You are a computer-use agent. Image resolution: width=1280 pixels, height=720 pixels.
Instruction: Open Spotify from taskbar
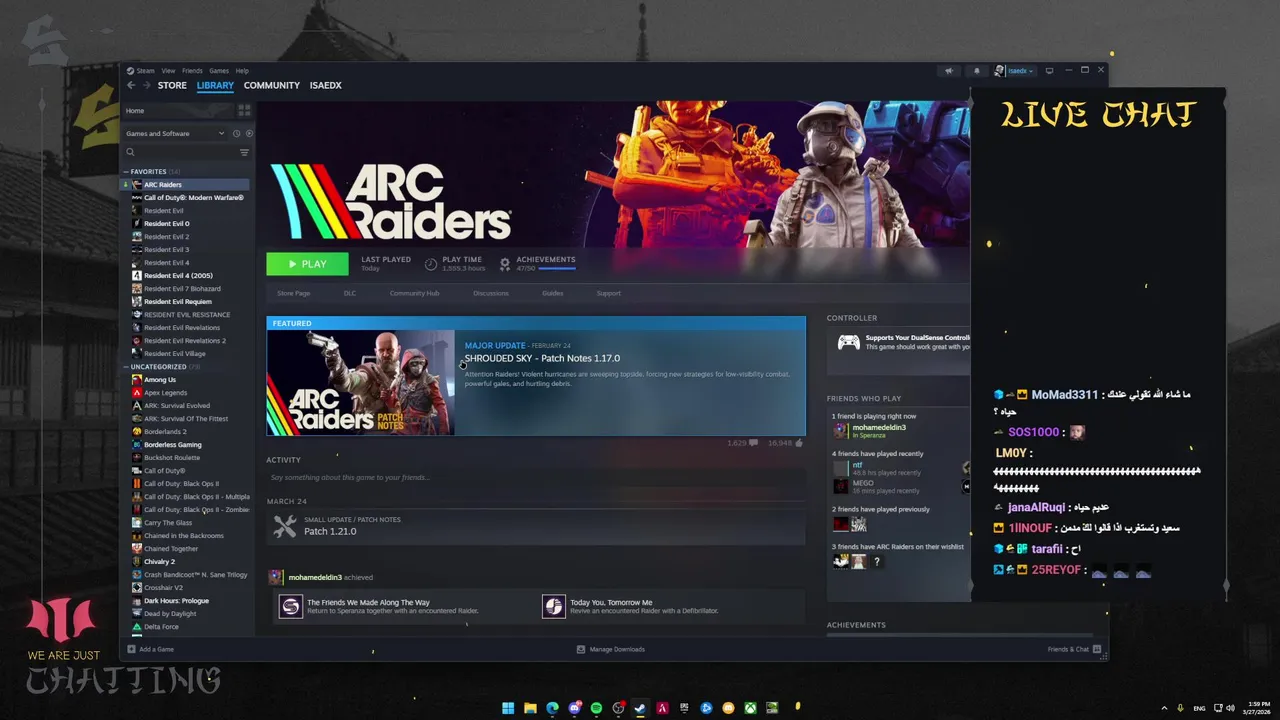(596, 708)
